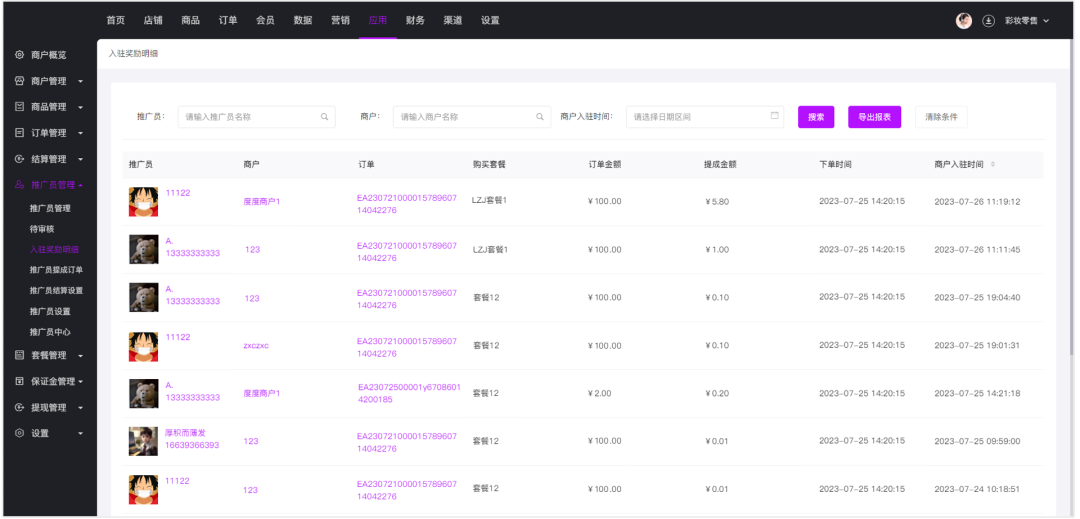Screen dimensions: 1080x519
Task: Collapse the 推广员管理 sidebar section
Action: tap(80, 185)
